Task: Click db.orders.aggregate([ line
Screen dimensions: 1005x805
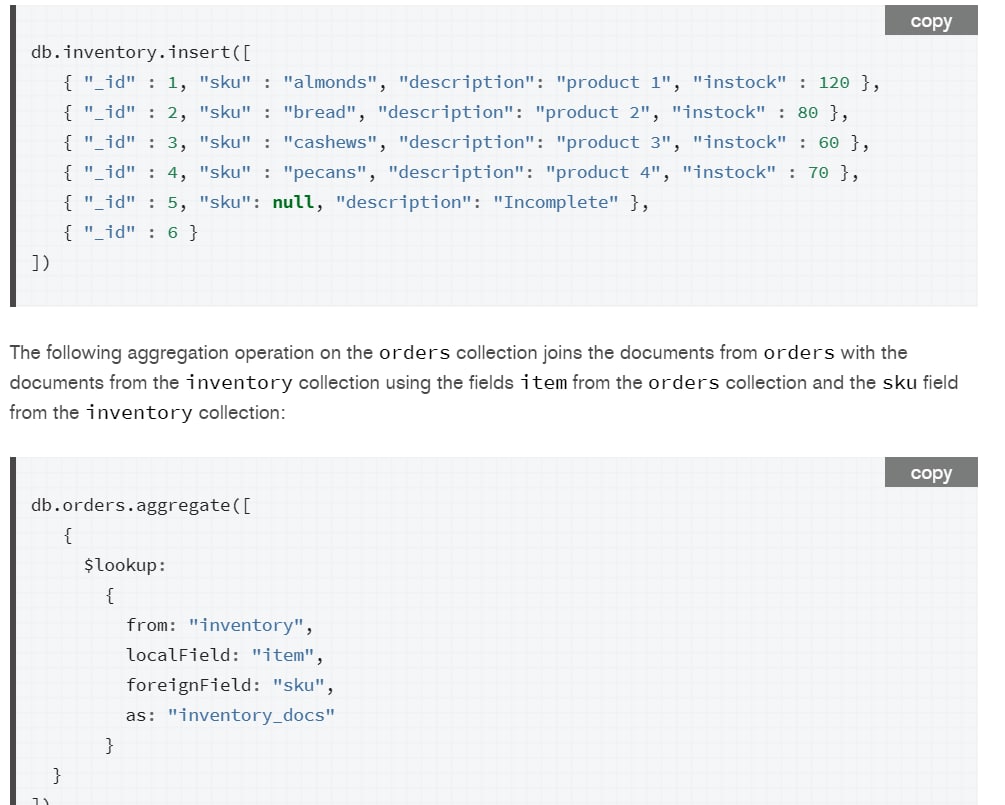Action: (141, 506)
